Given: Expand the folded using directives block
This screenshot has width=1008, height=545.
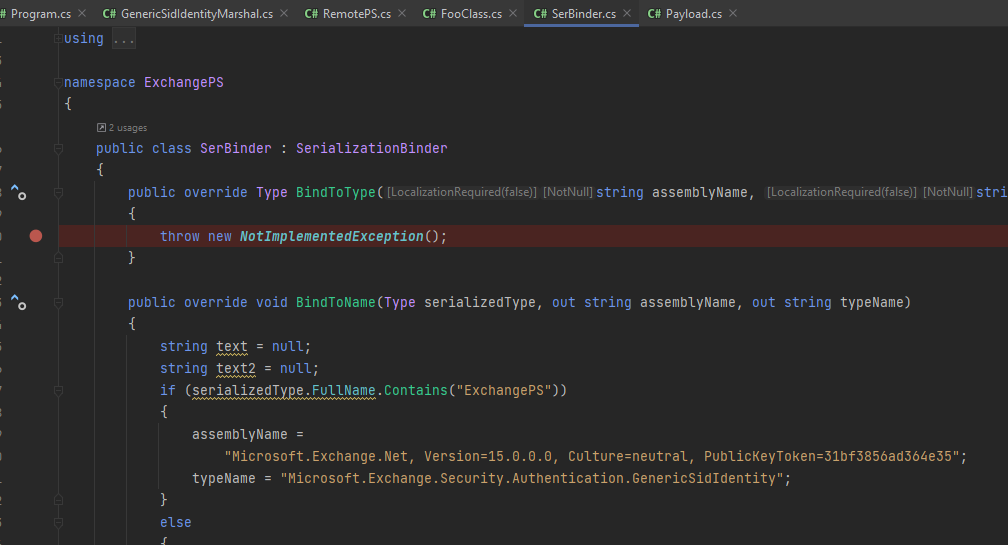Looking at the screenshot, I should (x=58, y=38).
